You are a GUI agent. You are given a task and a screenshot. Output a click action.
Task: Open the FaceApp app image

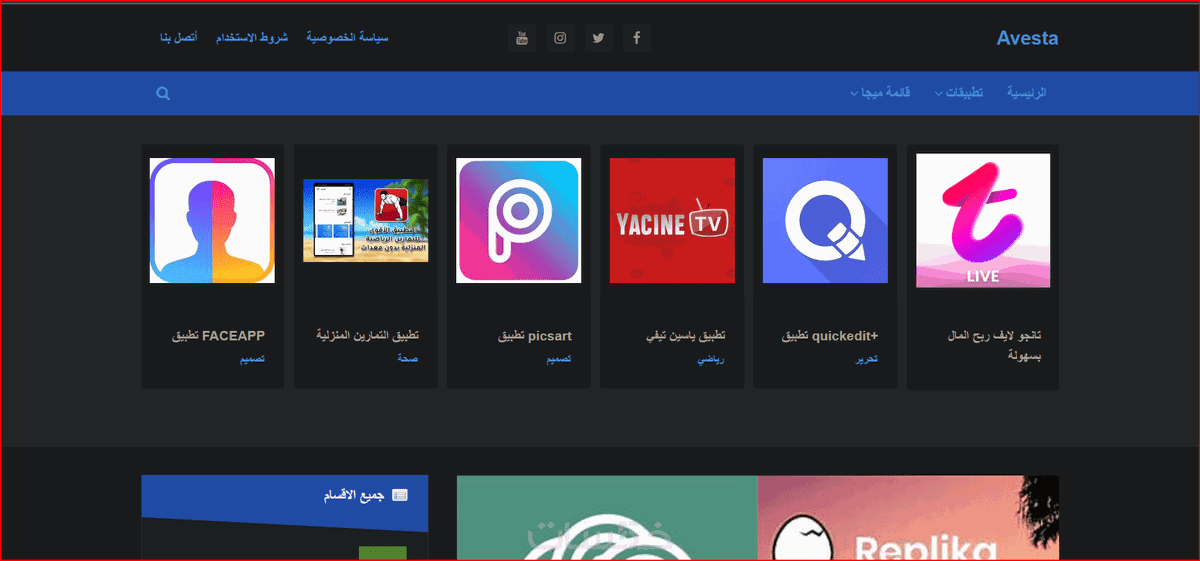pyautogui.click(x=212, y=220)
